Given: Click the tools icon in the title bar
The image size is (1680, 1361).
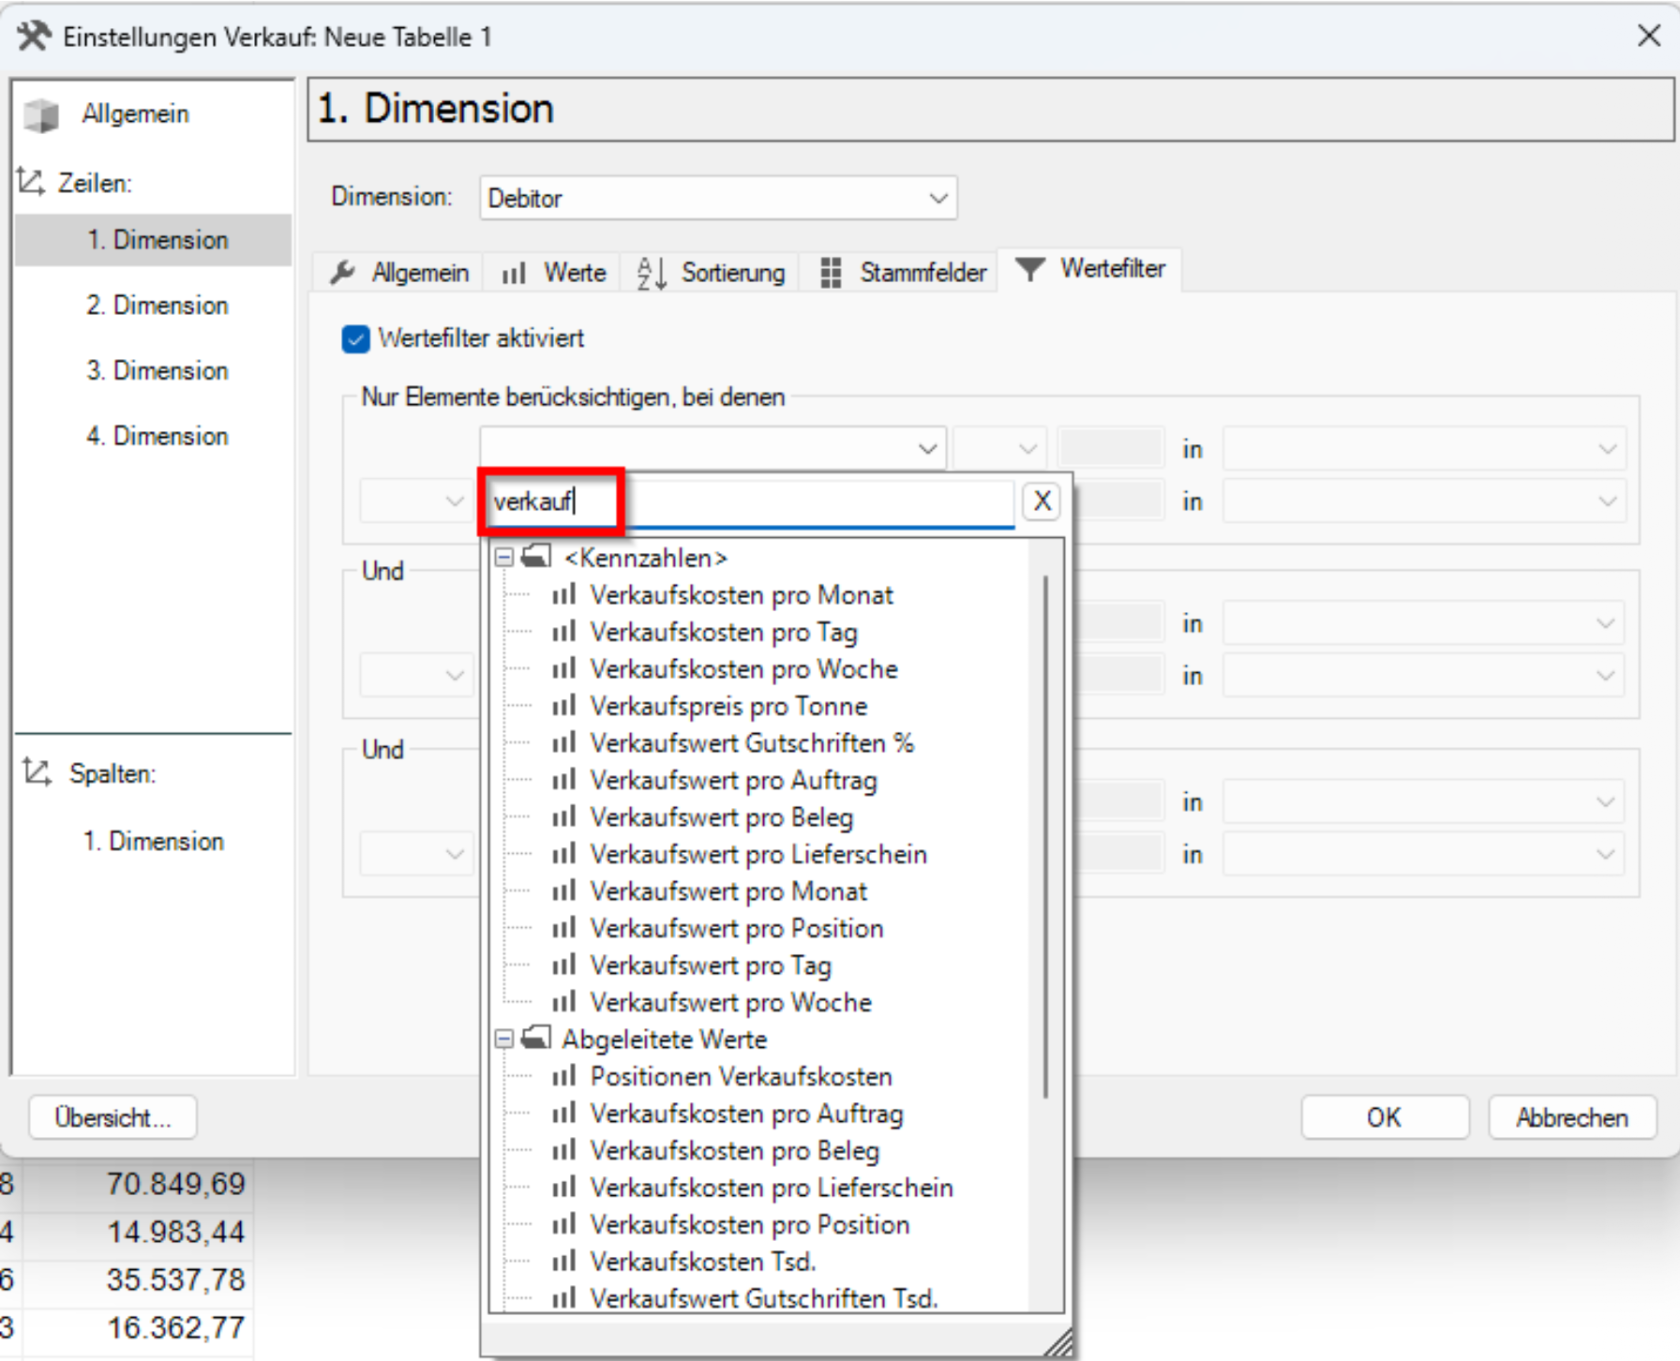Looking at the screenshot, I should coord(33,36).
